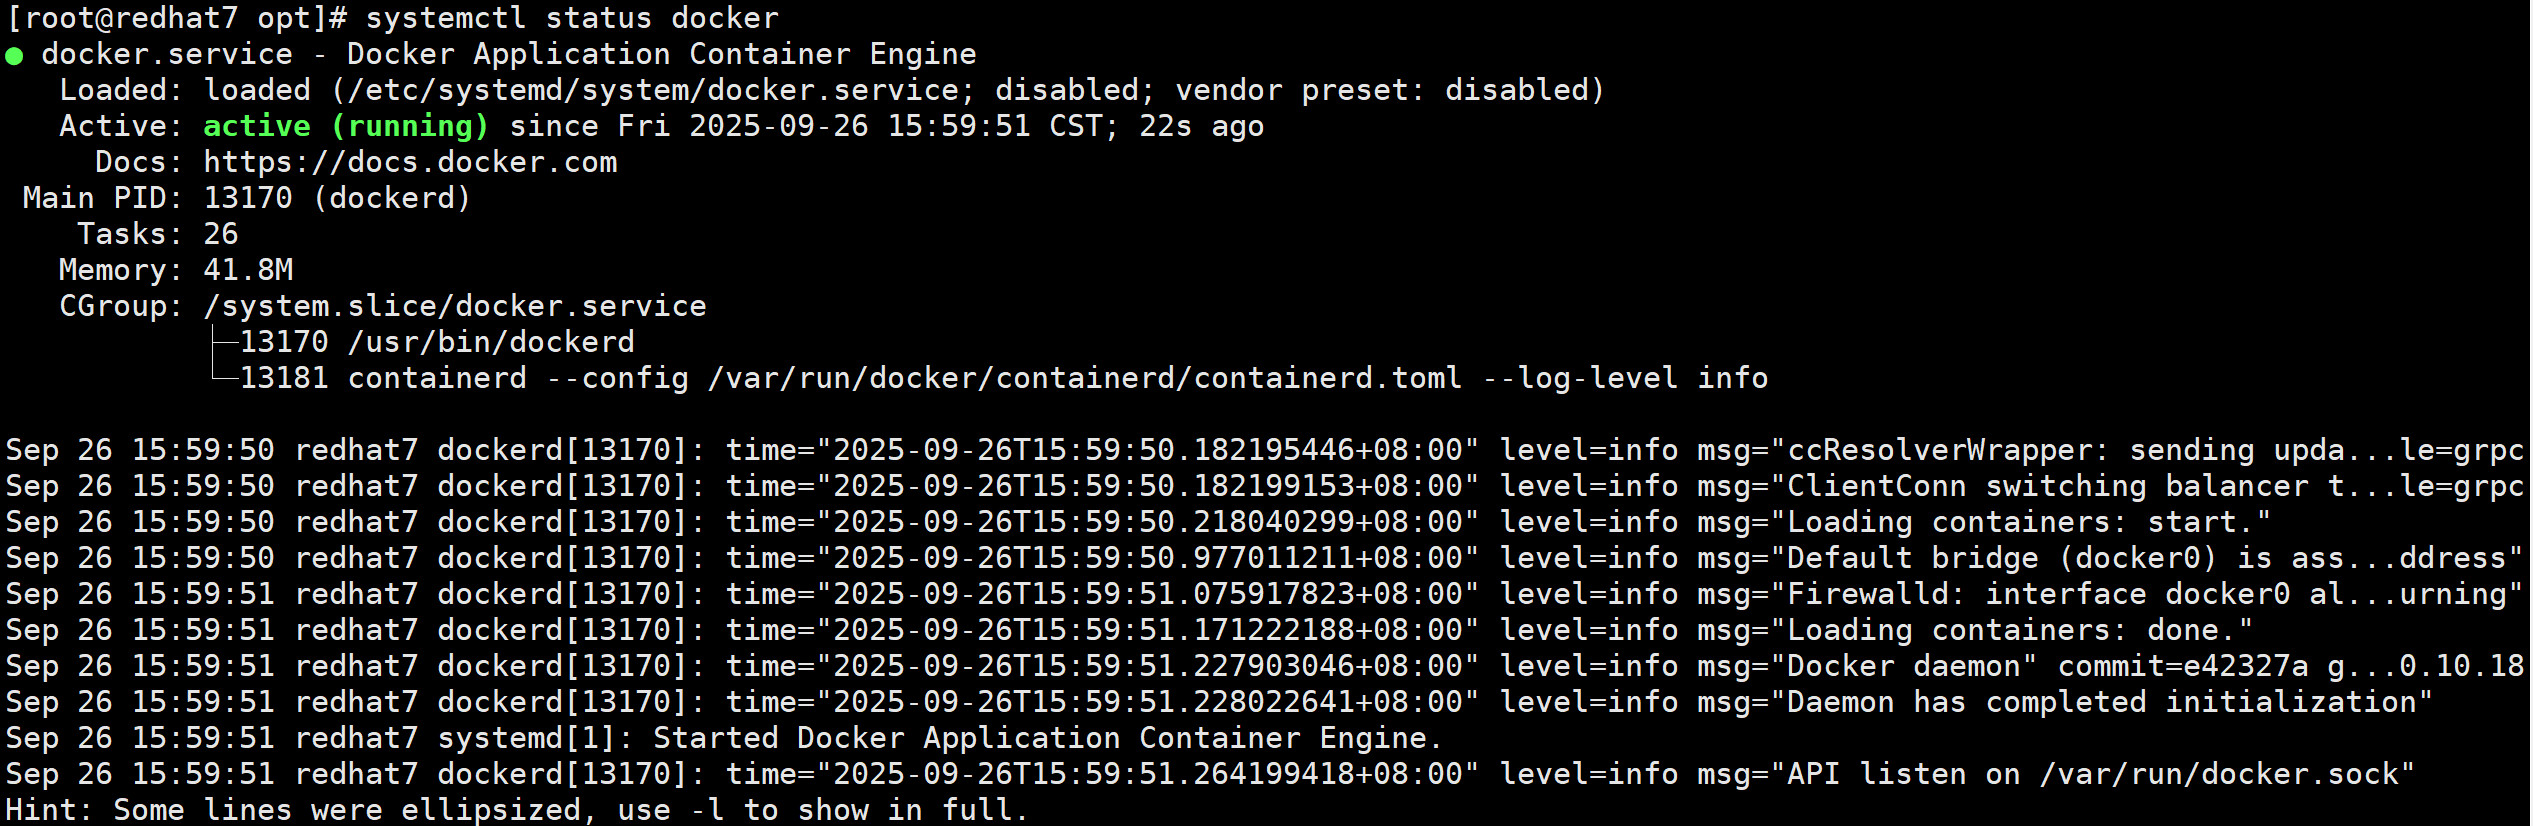
Task: Click the "Started Docker Application Container Engine." line
Action: tap(1047, 738)
